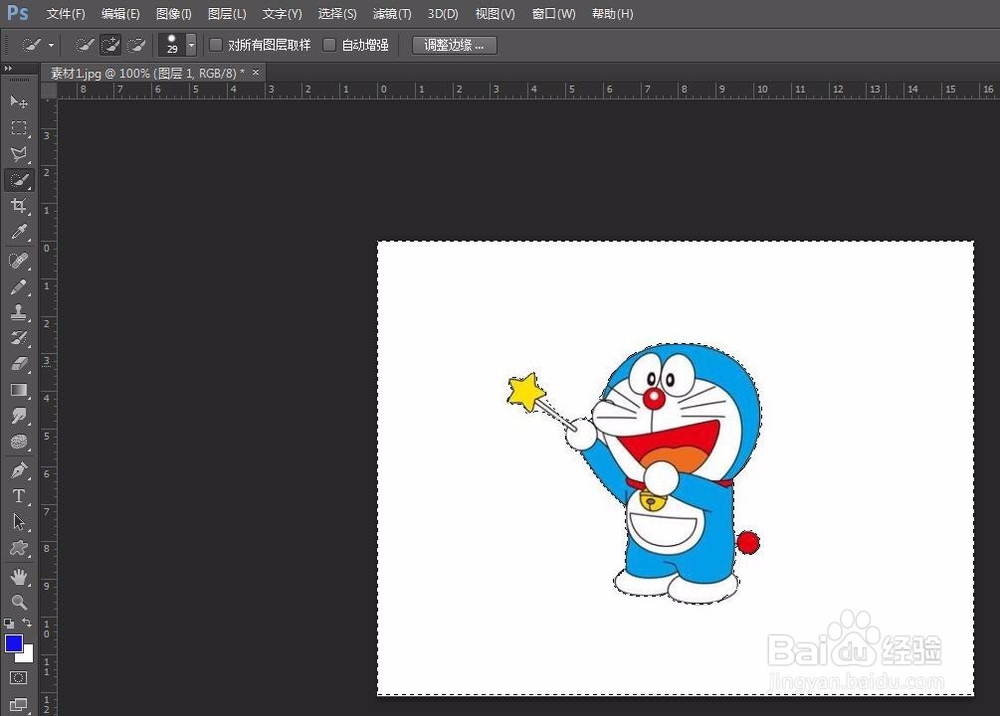Open the 窗口(W) menu
This screenshot has height=716, width=1000.
pyautogui.click(x=554, y=13)
